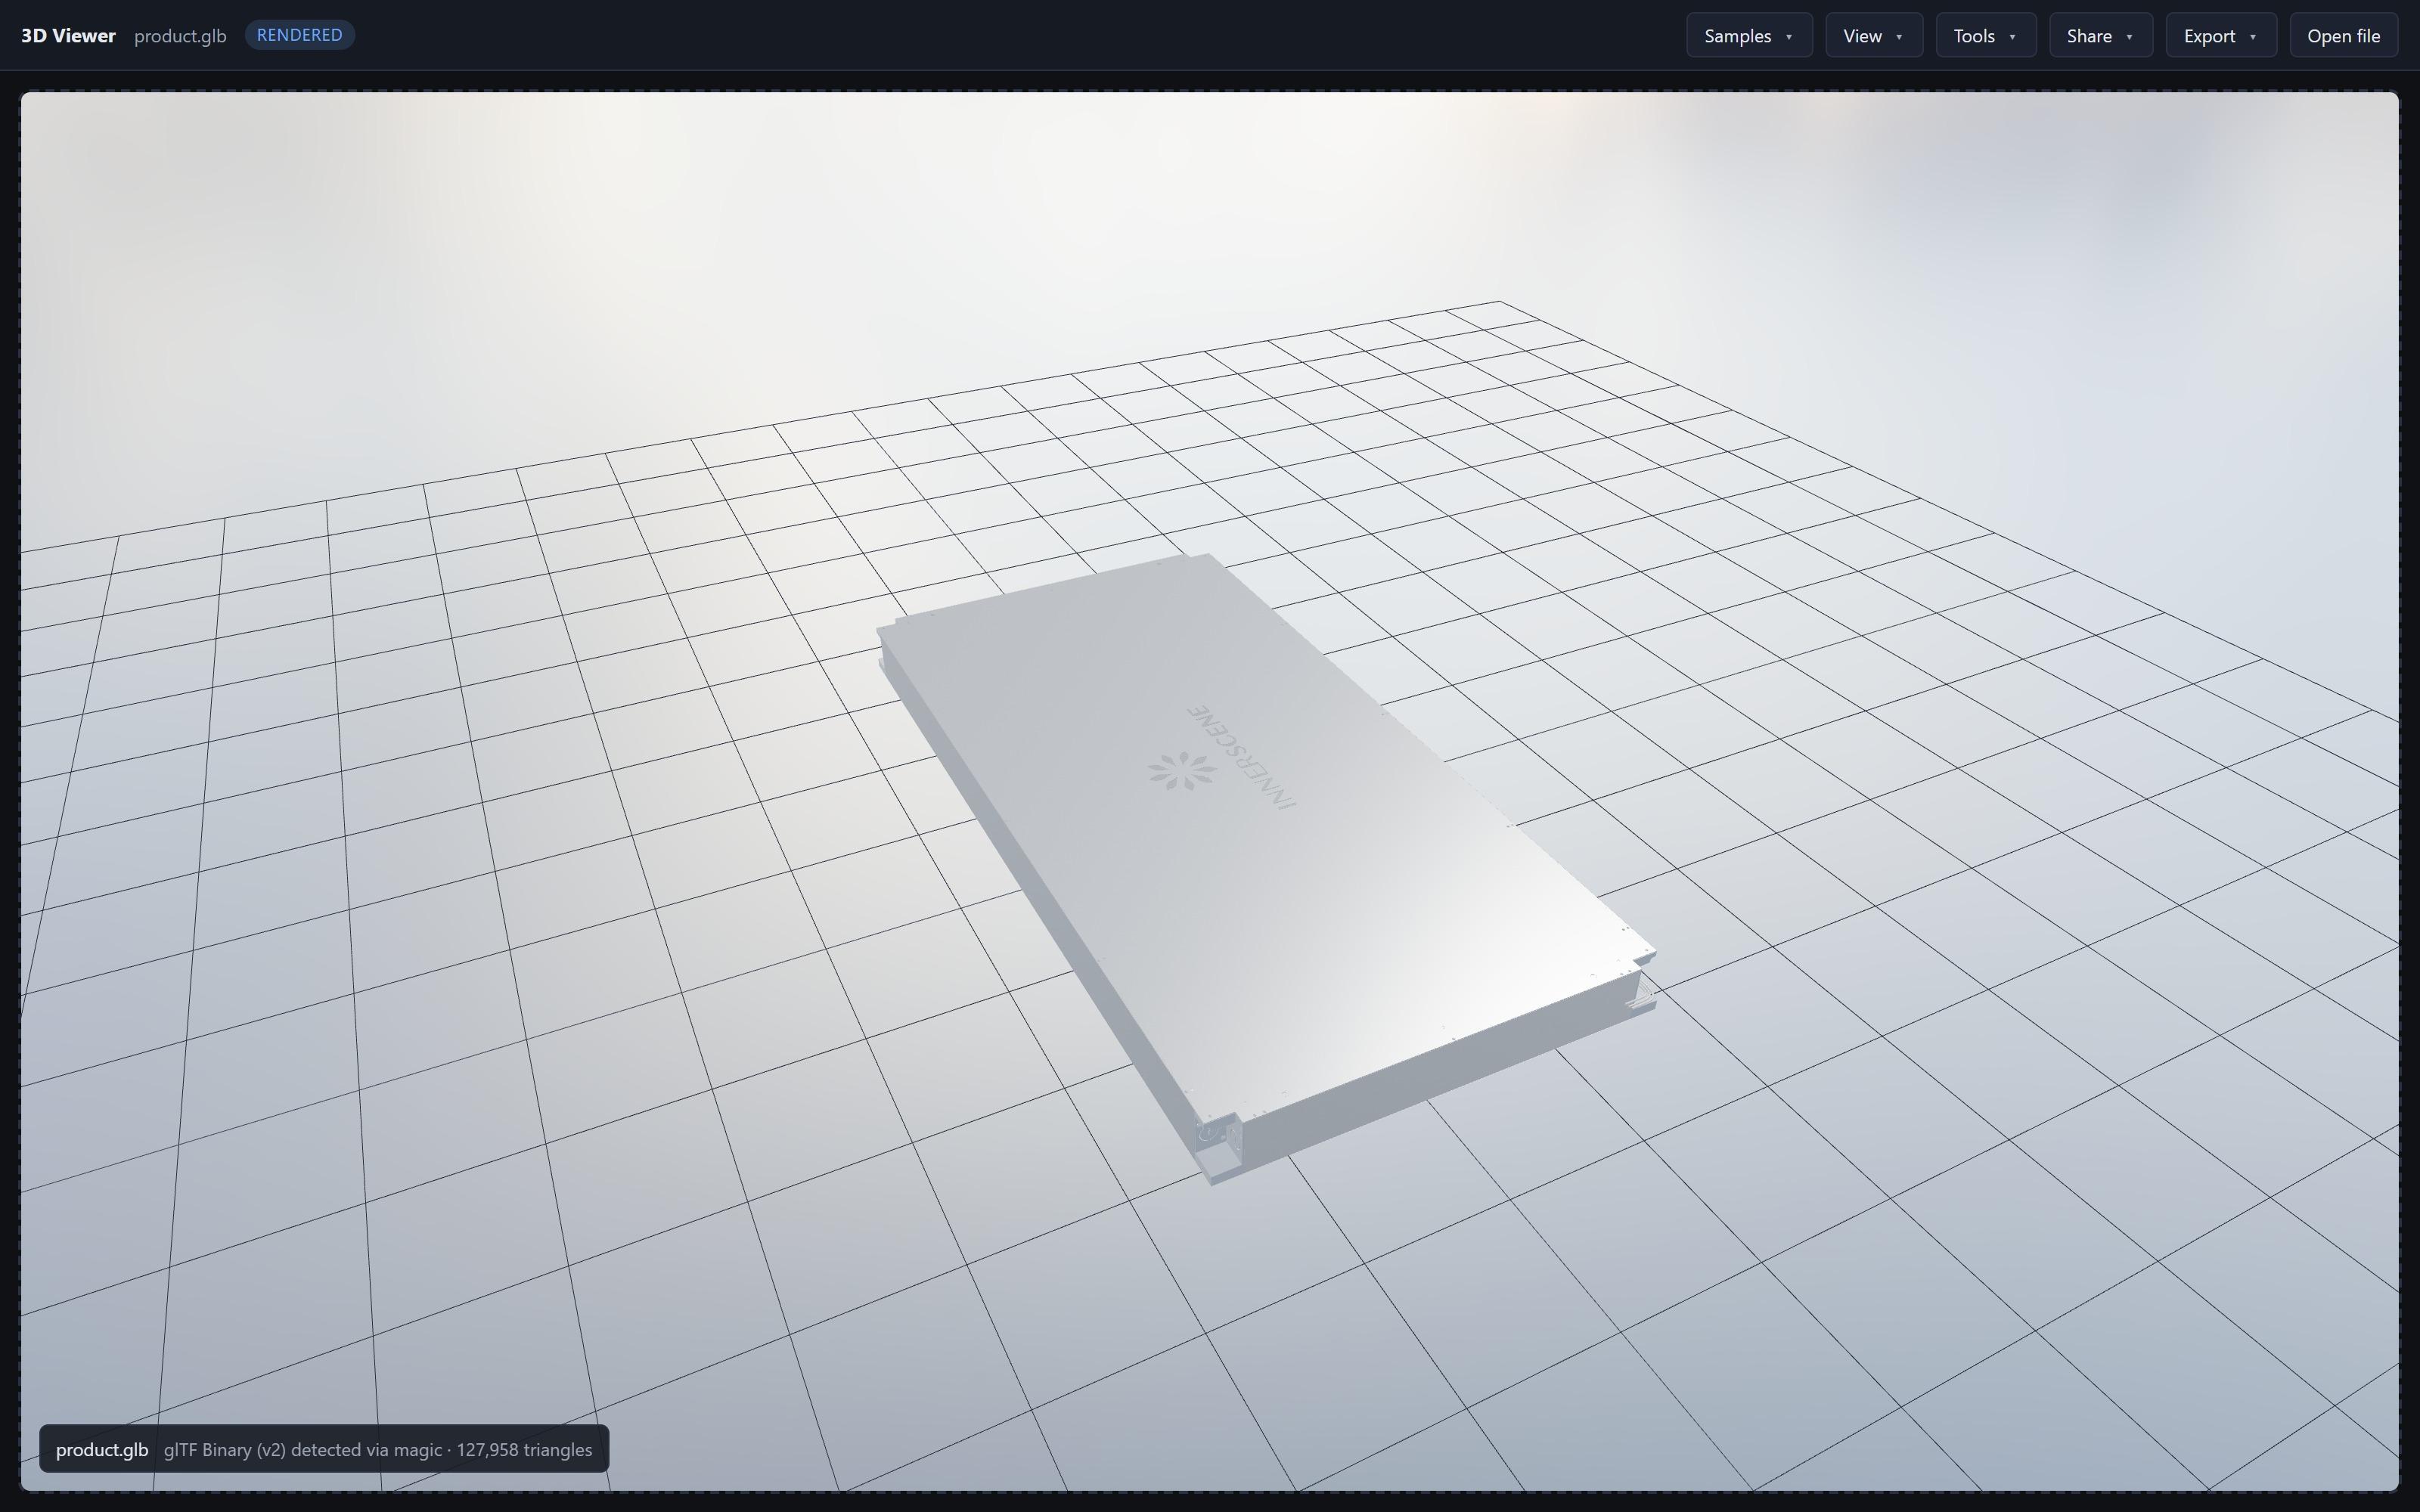Click the RENDERED status badge
2420x1512 pixels.
click(x=299, y=35)
